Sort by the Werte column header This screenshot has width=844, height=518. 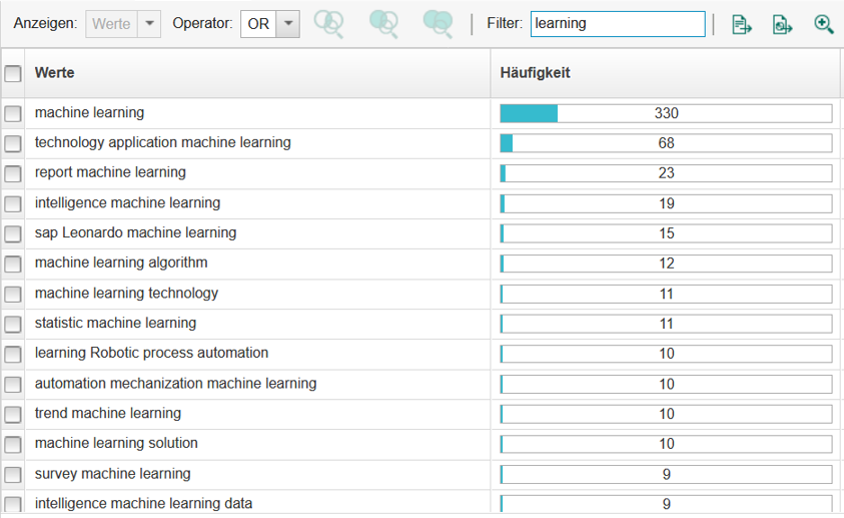coord(54,73)
